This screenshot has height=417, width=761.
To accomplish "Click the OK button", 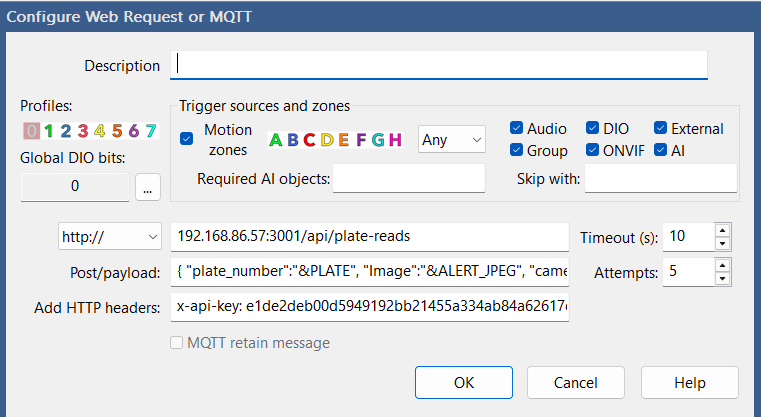I will point(464,382).
